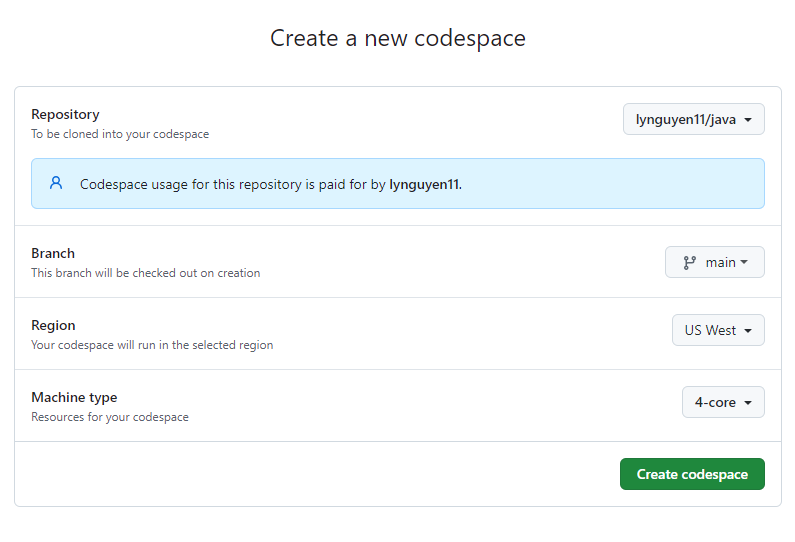Open the 4-core machine type dropdown

723,402
